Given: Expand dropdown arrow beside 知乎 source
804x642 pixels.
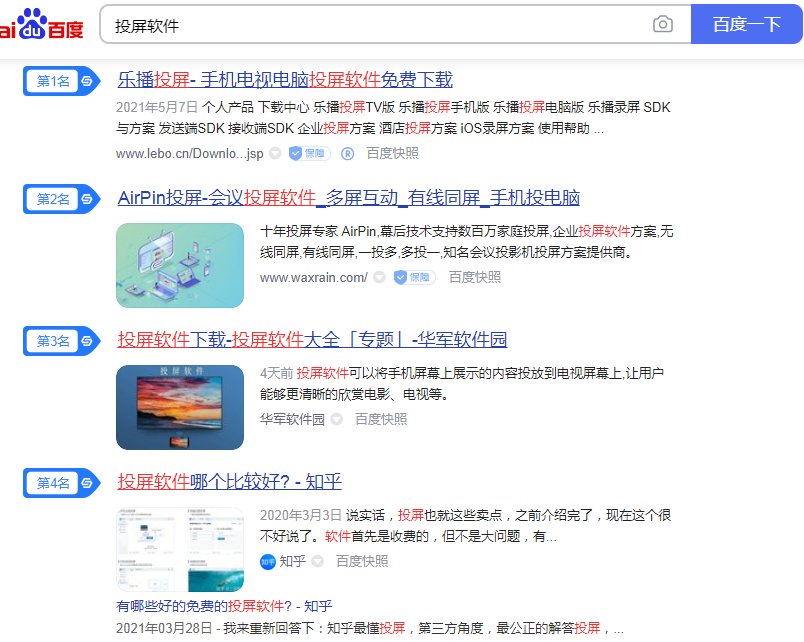Looking at the screenshot, I should (x=318, y=561).
